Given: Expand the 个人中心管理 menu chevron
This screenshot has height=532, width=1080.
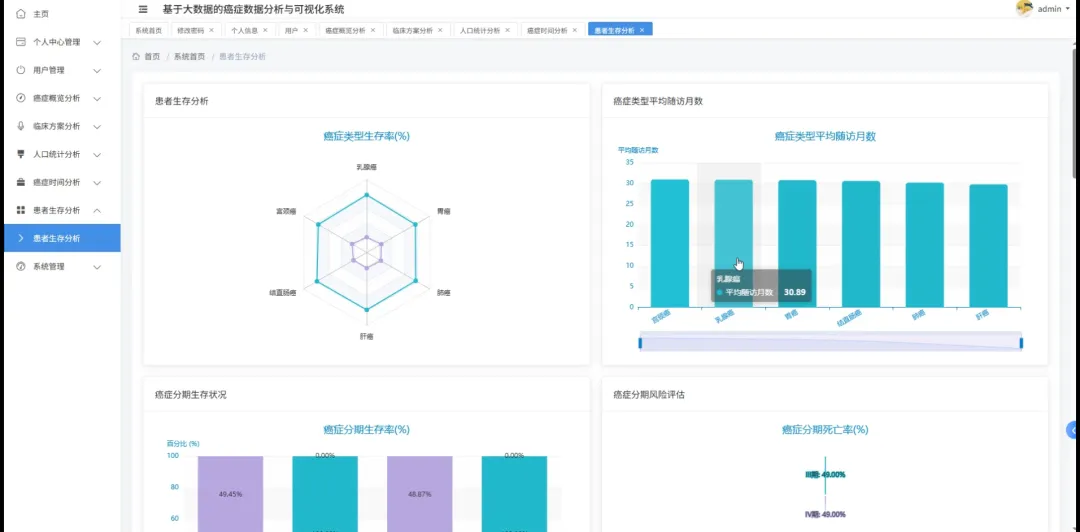Looking at the screenshot, I should 97,43.
